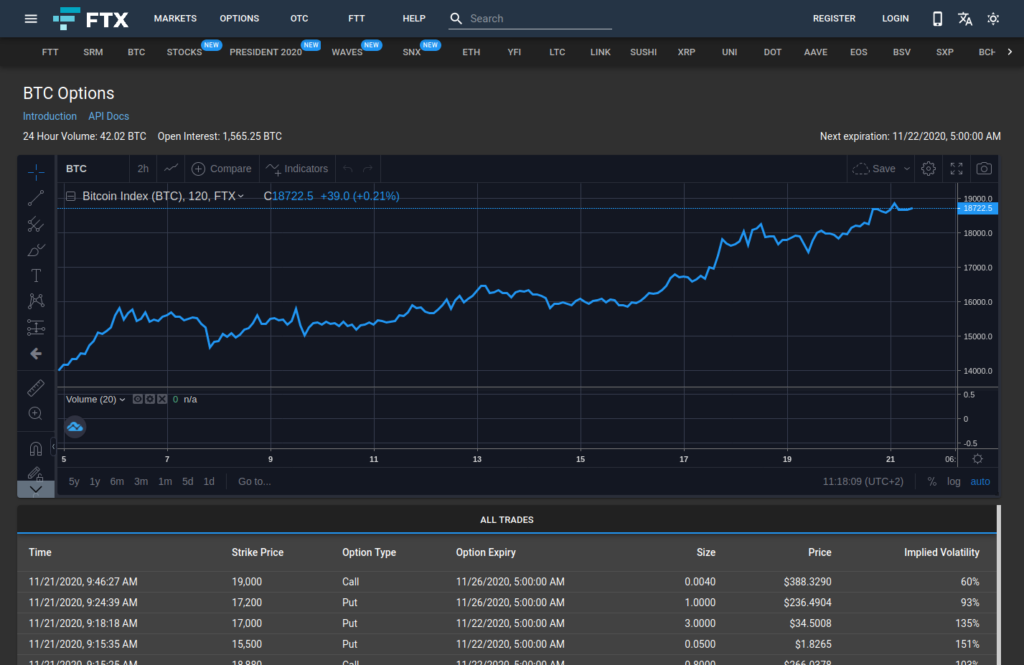Open the Compare symbol button
Image resolution: width=1024 pixels, height=665 pixels.
221,169
